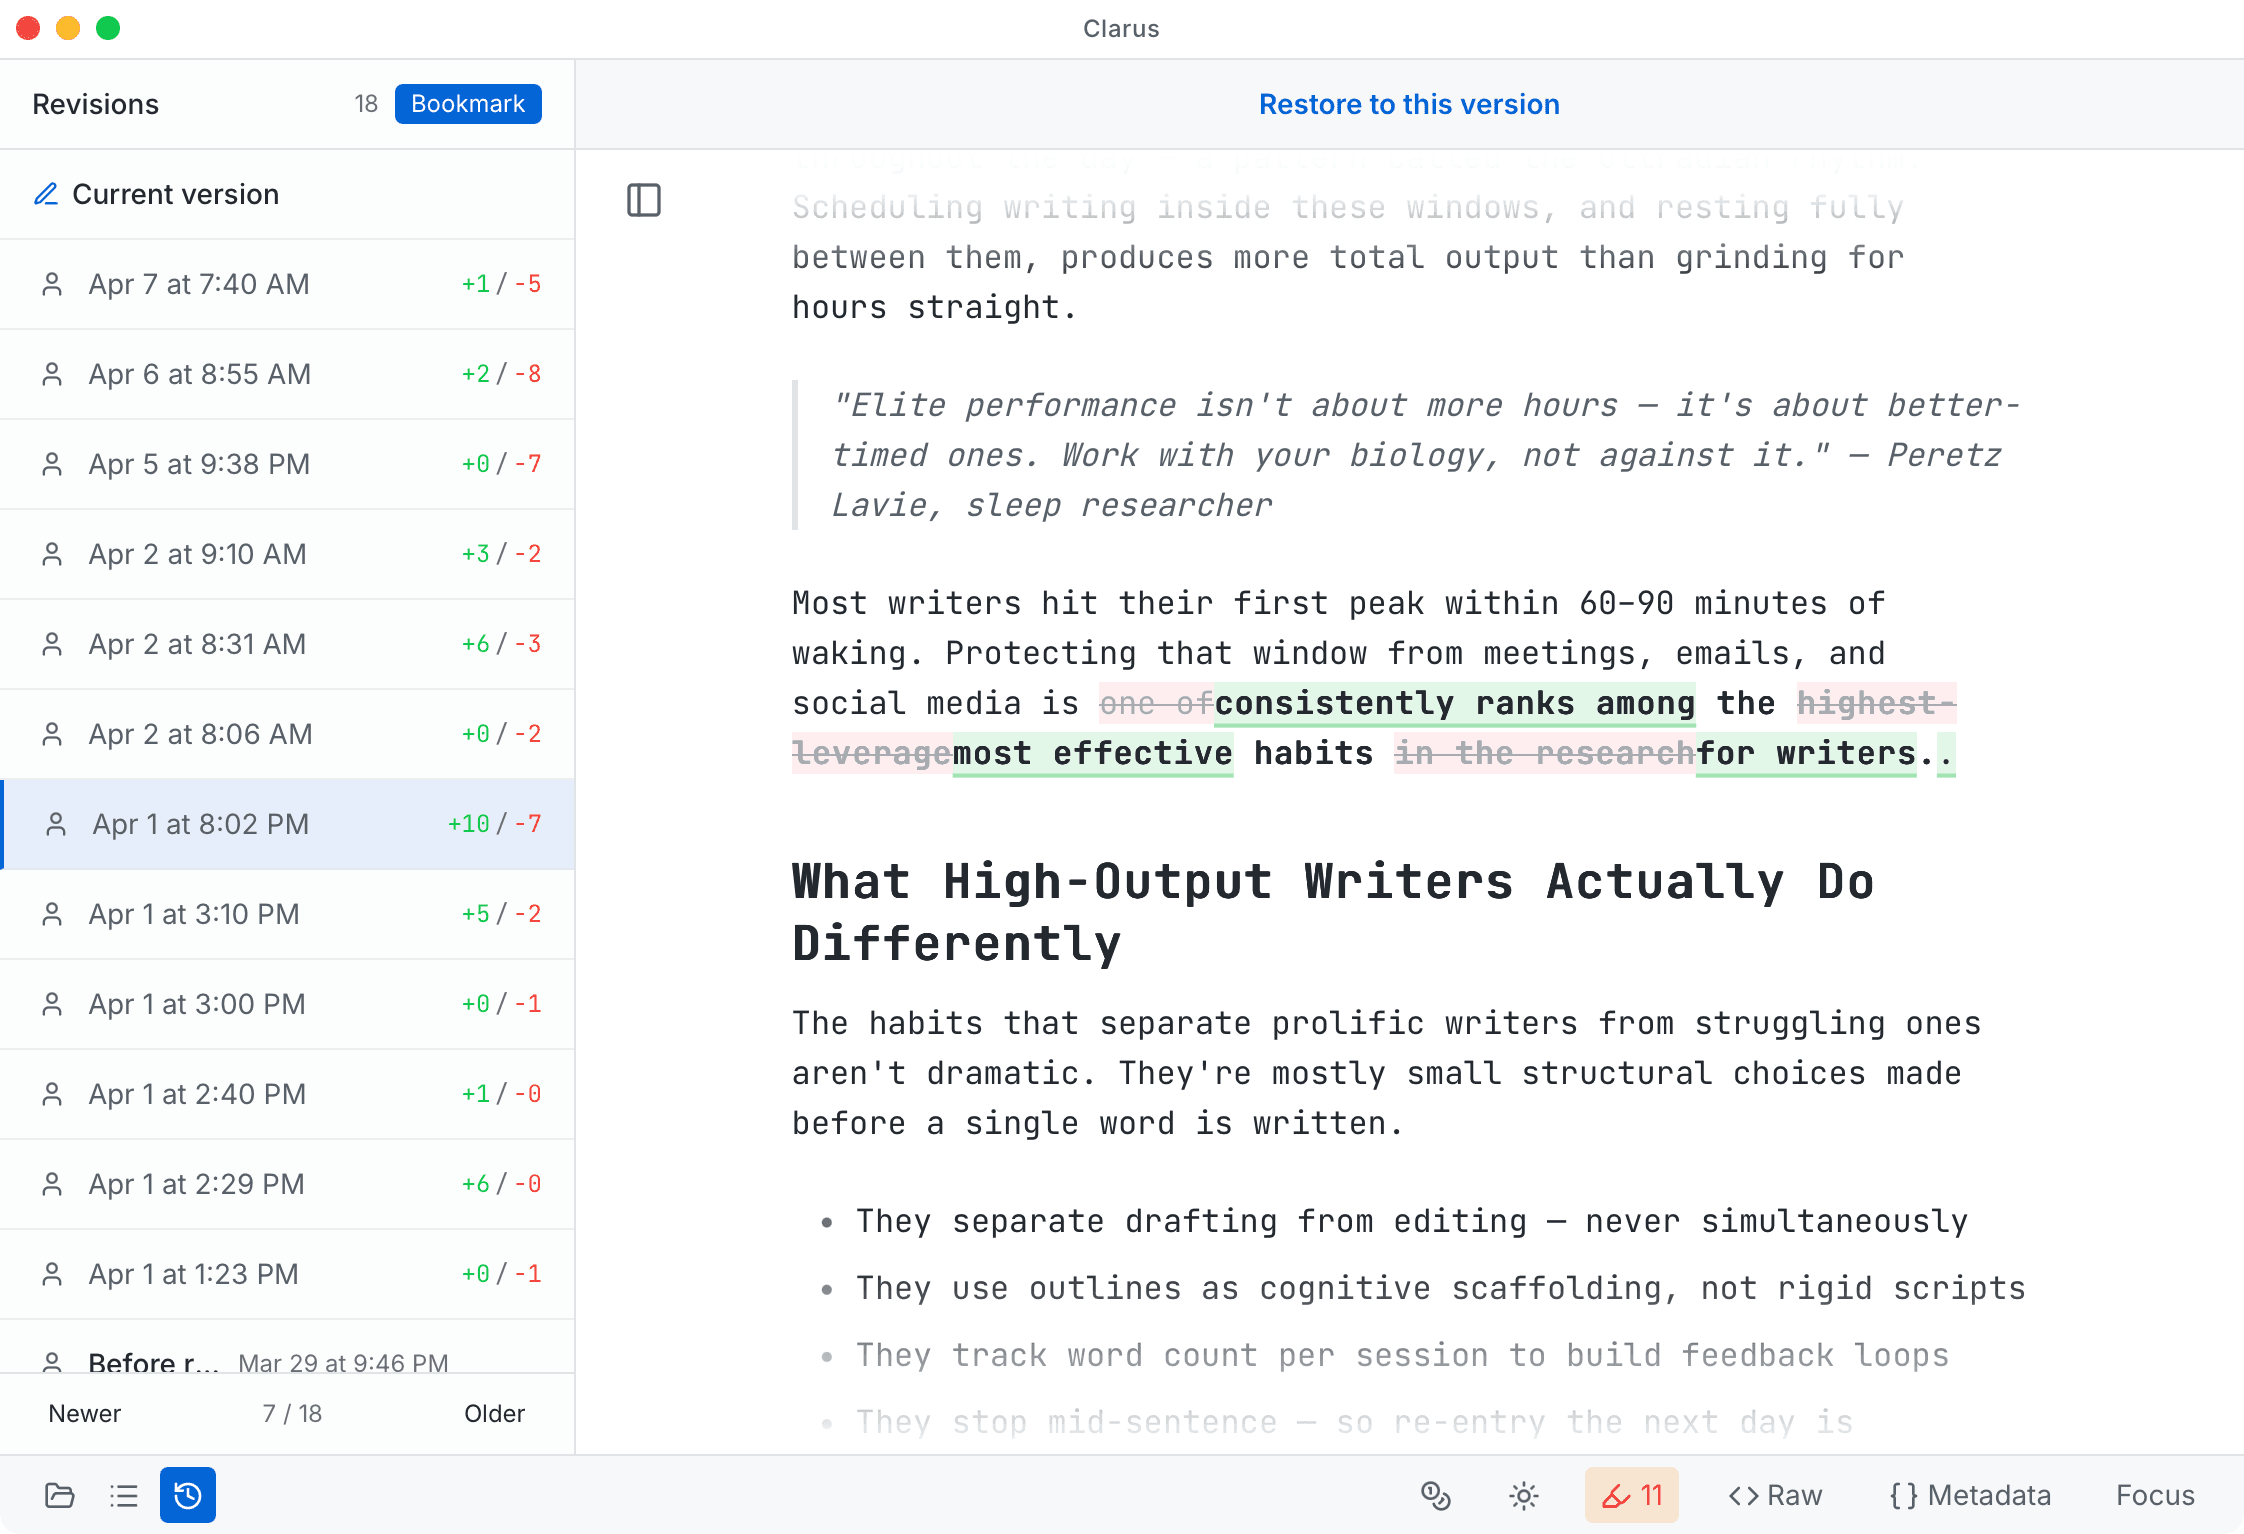Click the red edits counter showing 11
2244x1534 pixels.
pyautogui.click(x=1632, y=1495)
